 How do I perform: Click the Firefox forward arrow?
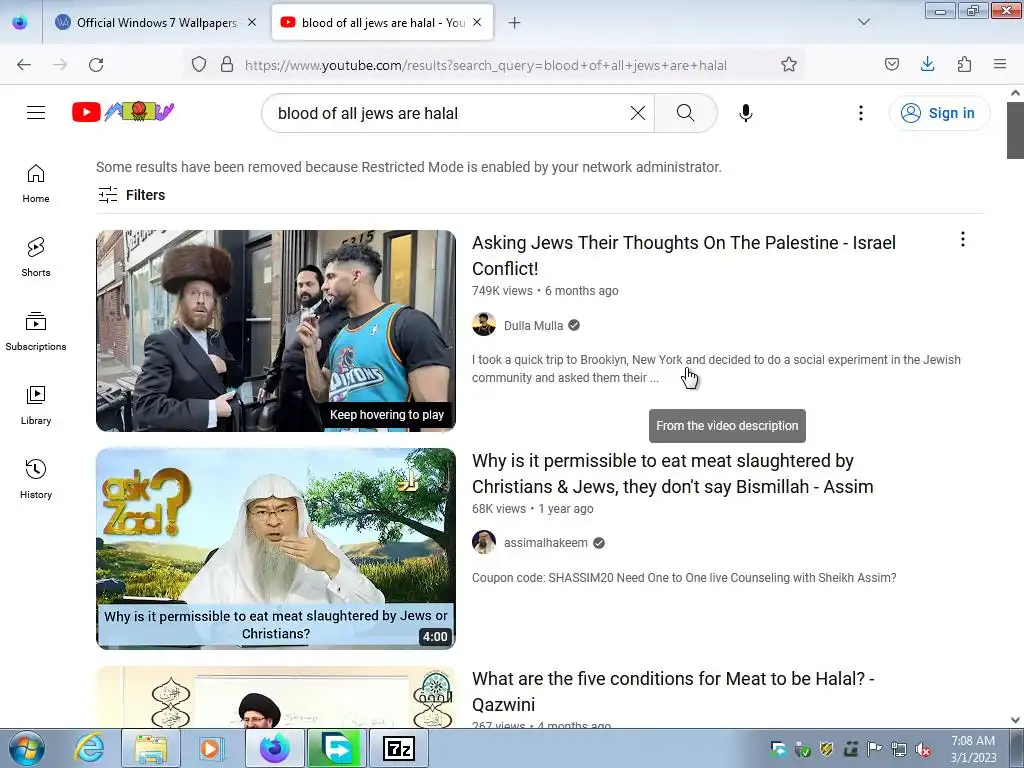tap(60, 65)
